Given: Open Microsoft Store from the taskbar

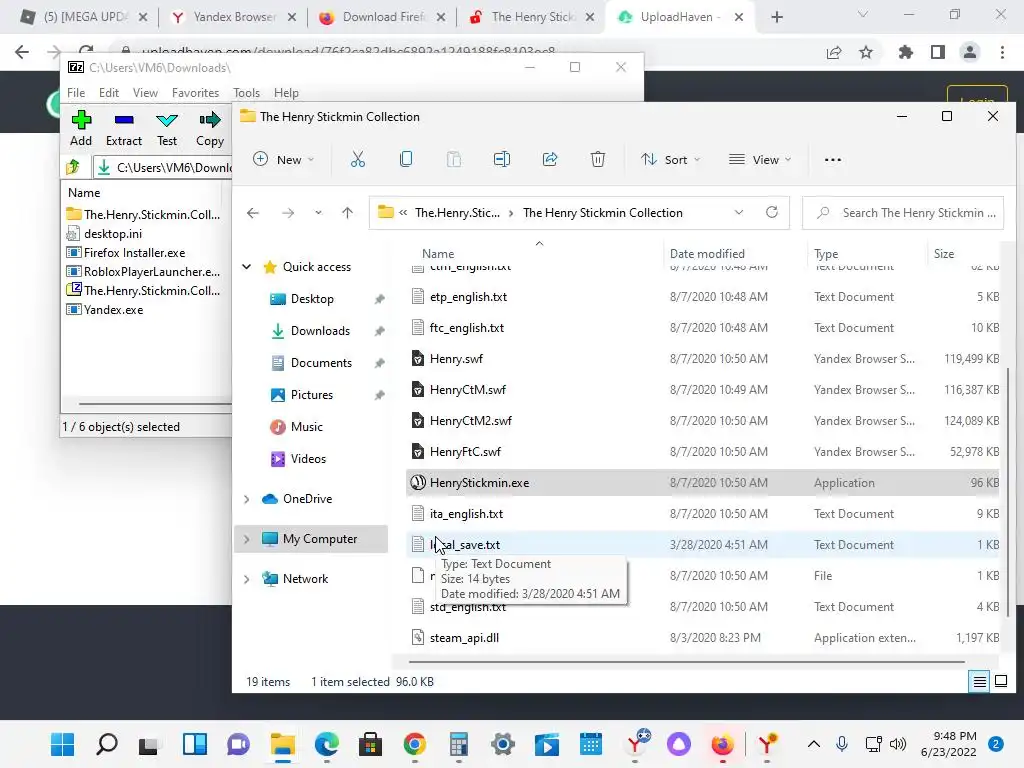Looking at the screenshot, I should coord(370,744).
